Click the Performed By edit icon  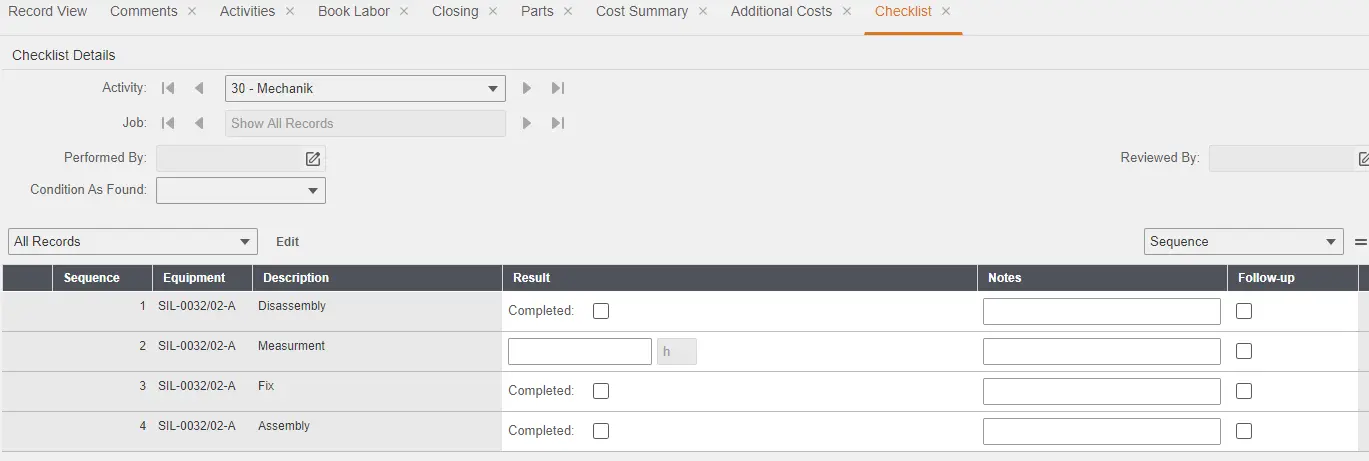(313, 158)
